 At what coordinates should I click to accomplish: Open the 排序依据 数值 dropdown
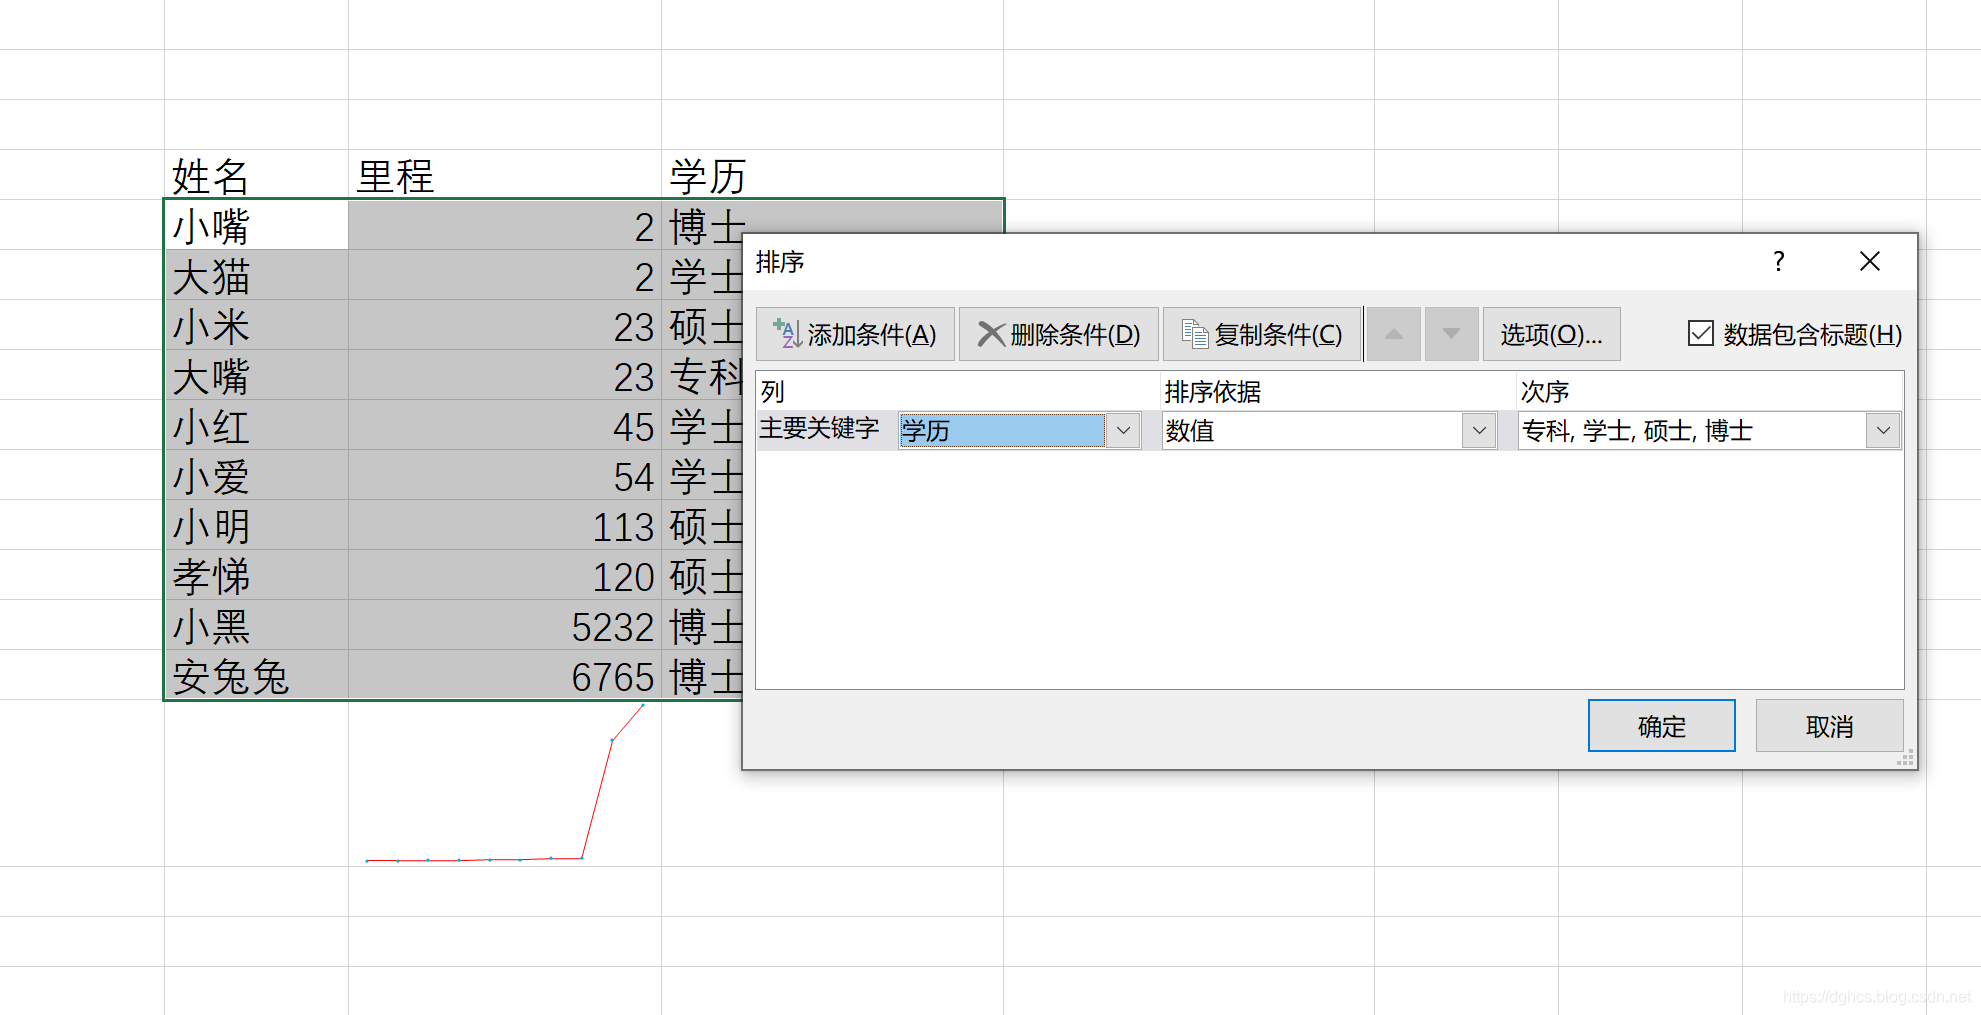pyautogui.click(x=1478, y=431)
